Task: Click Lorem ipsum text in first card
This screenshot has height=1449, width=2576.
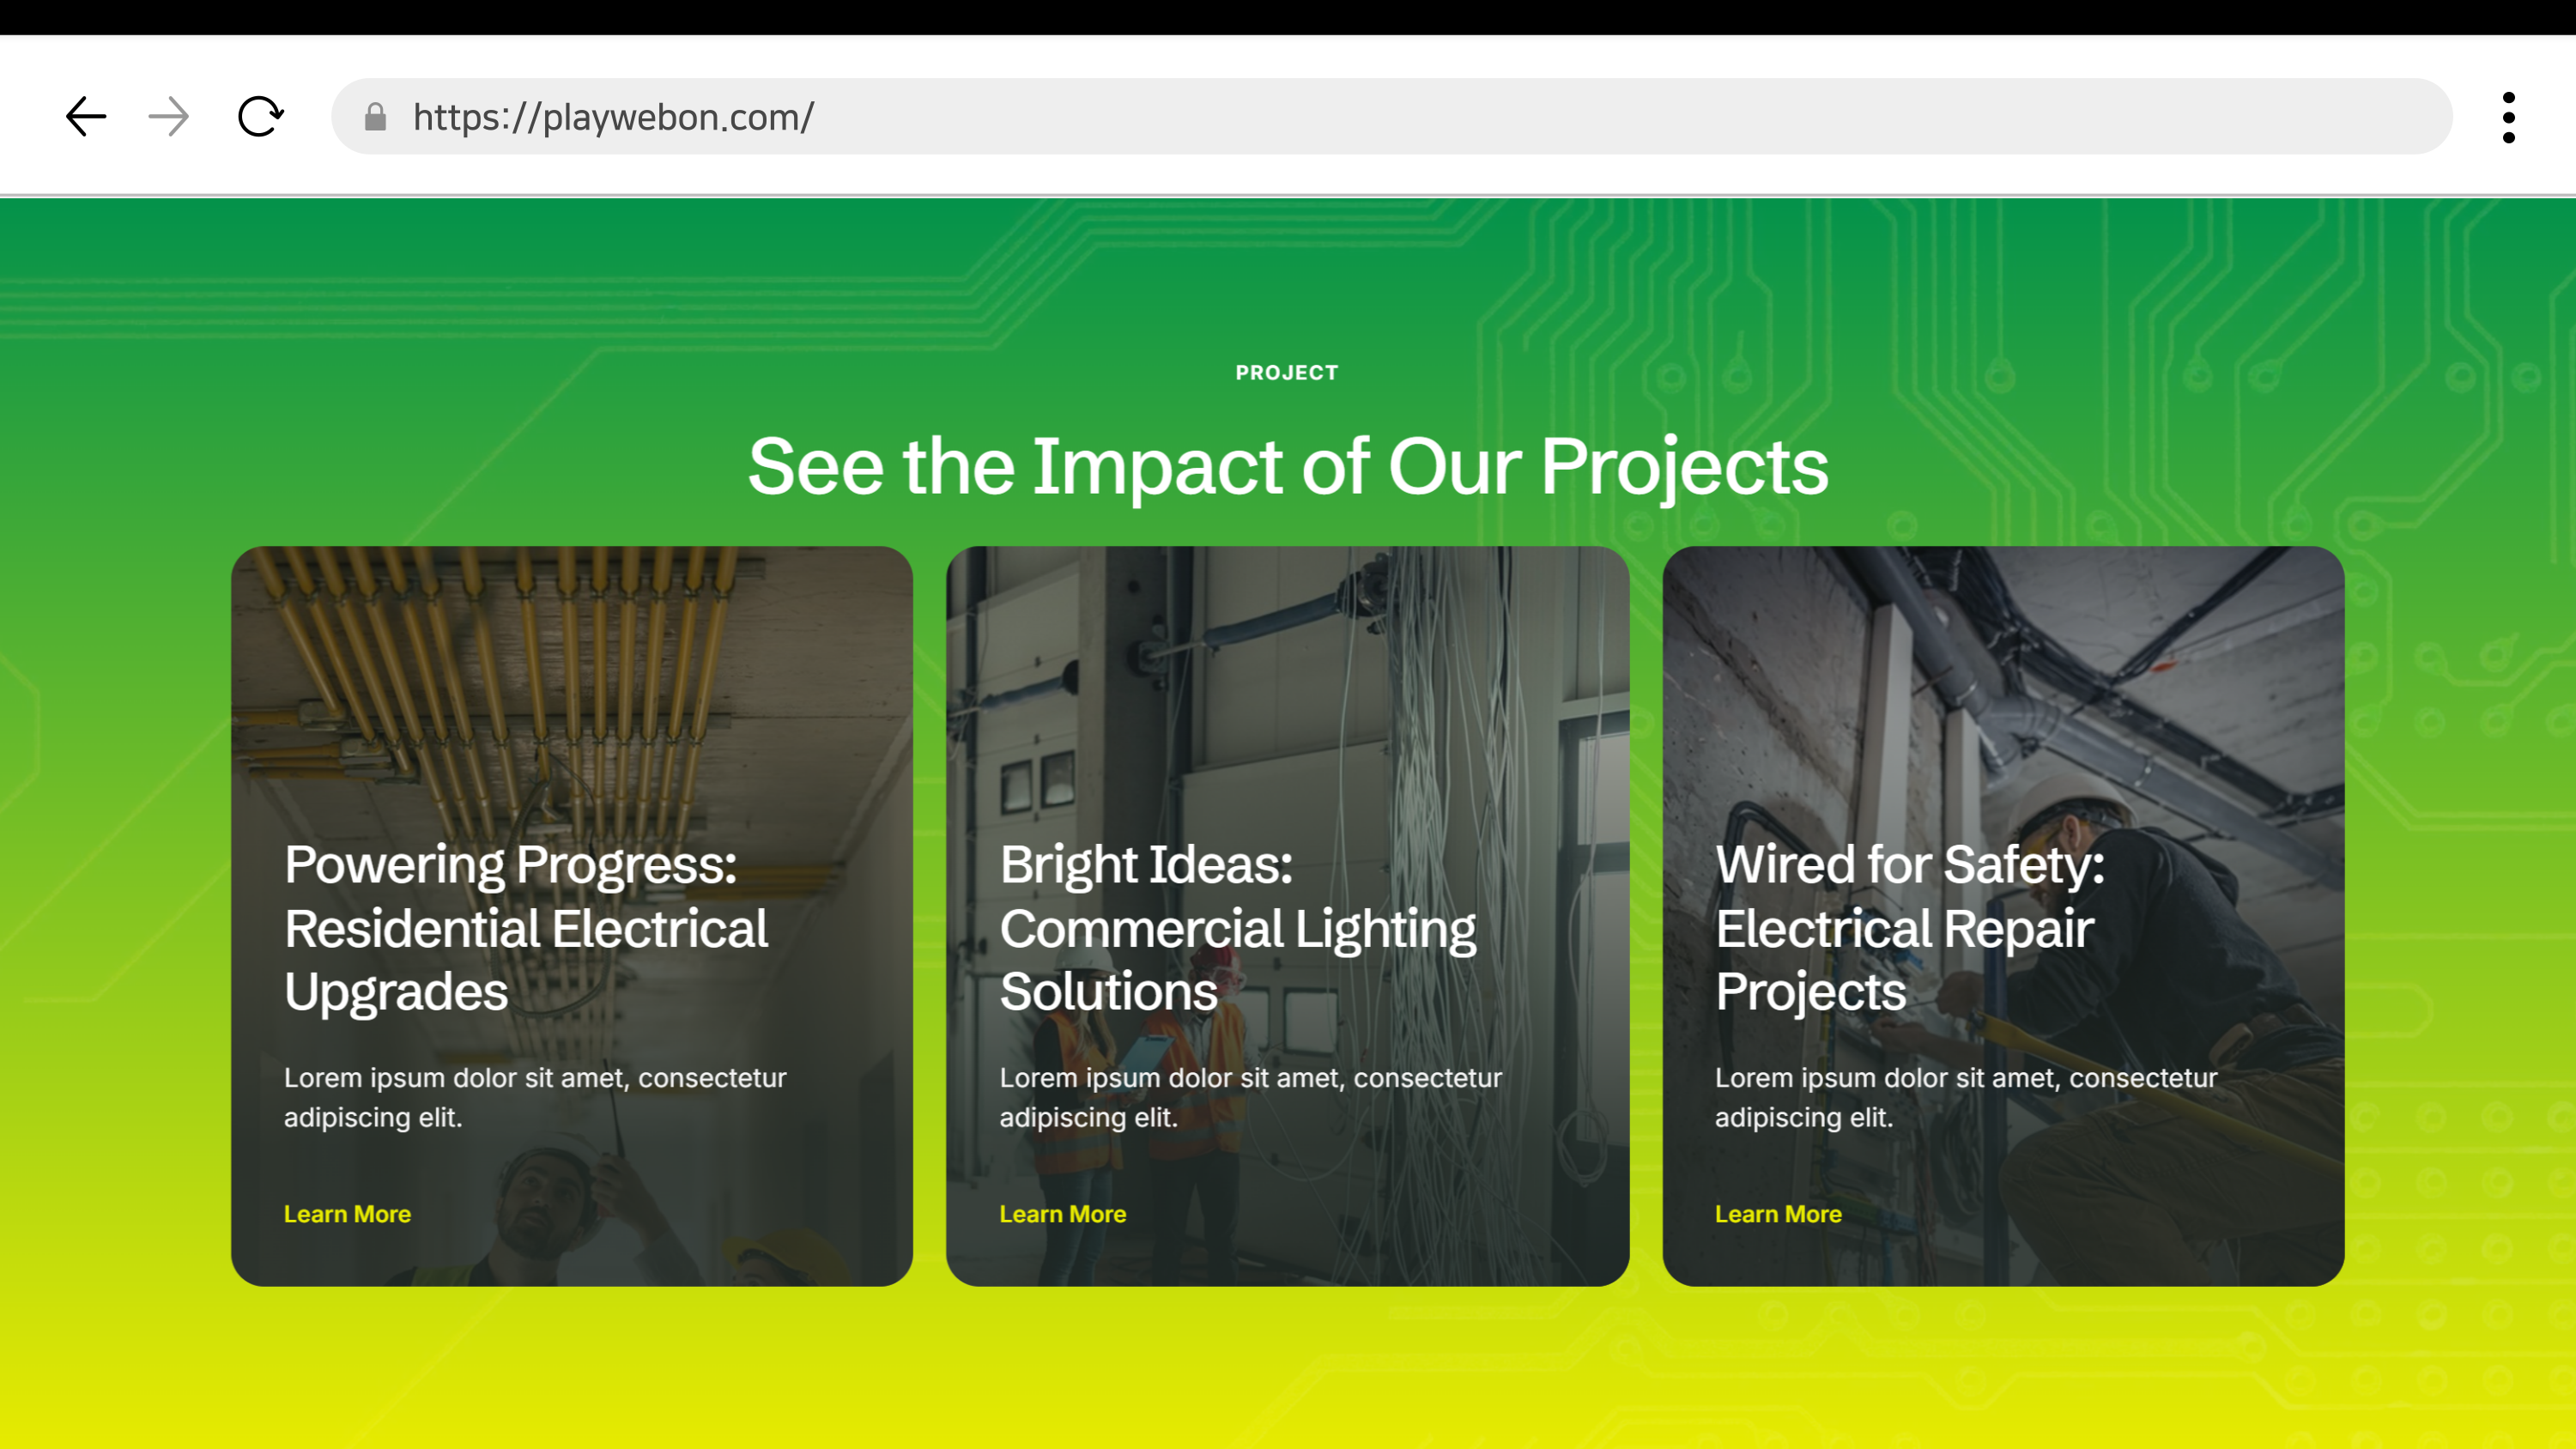Action: click(534, 1096)
